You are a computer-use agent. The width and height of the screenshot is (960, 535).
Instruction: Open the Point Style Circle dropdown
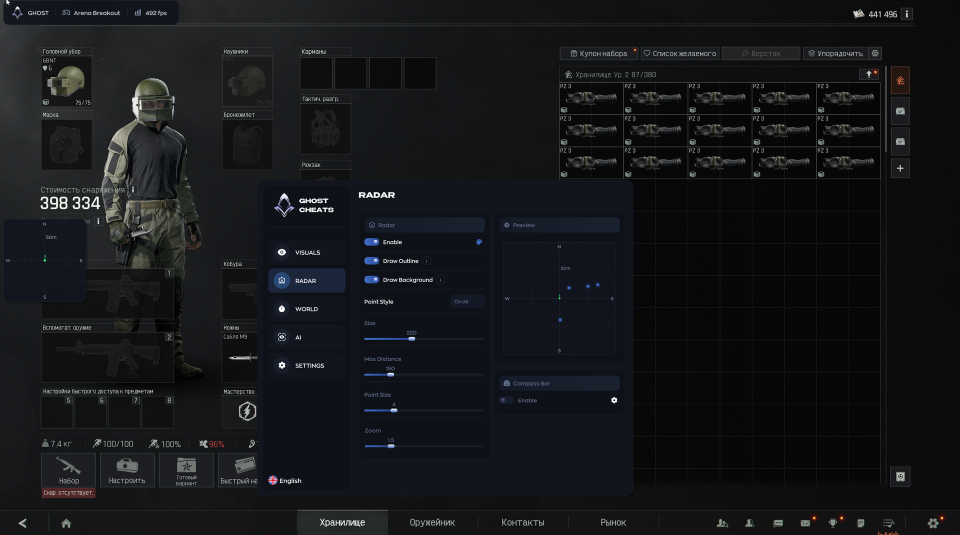[x=467, y=302]
